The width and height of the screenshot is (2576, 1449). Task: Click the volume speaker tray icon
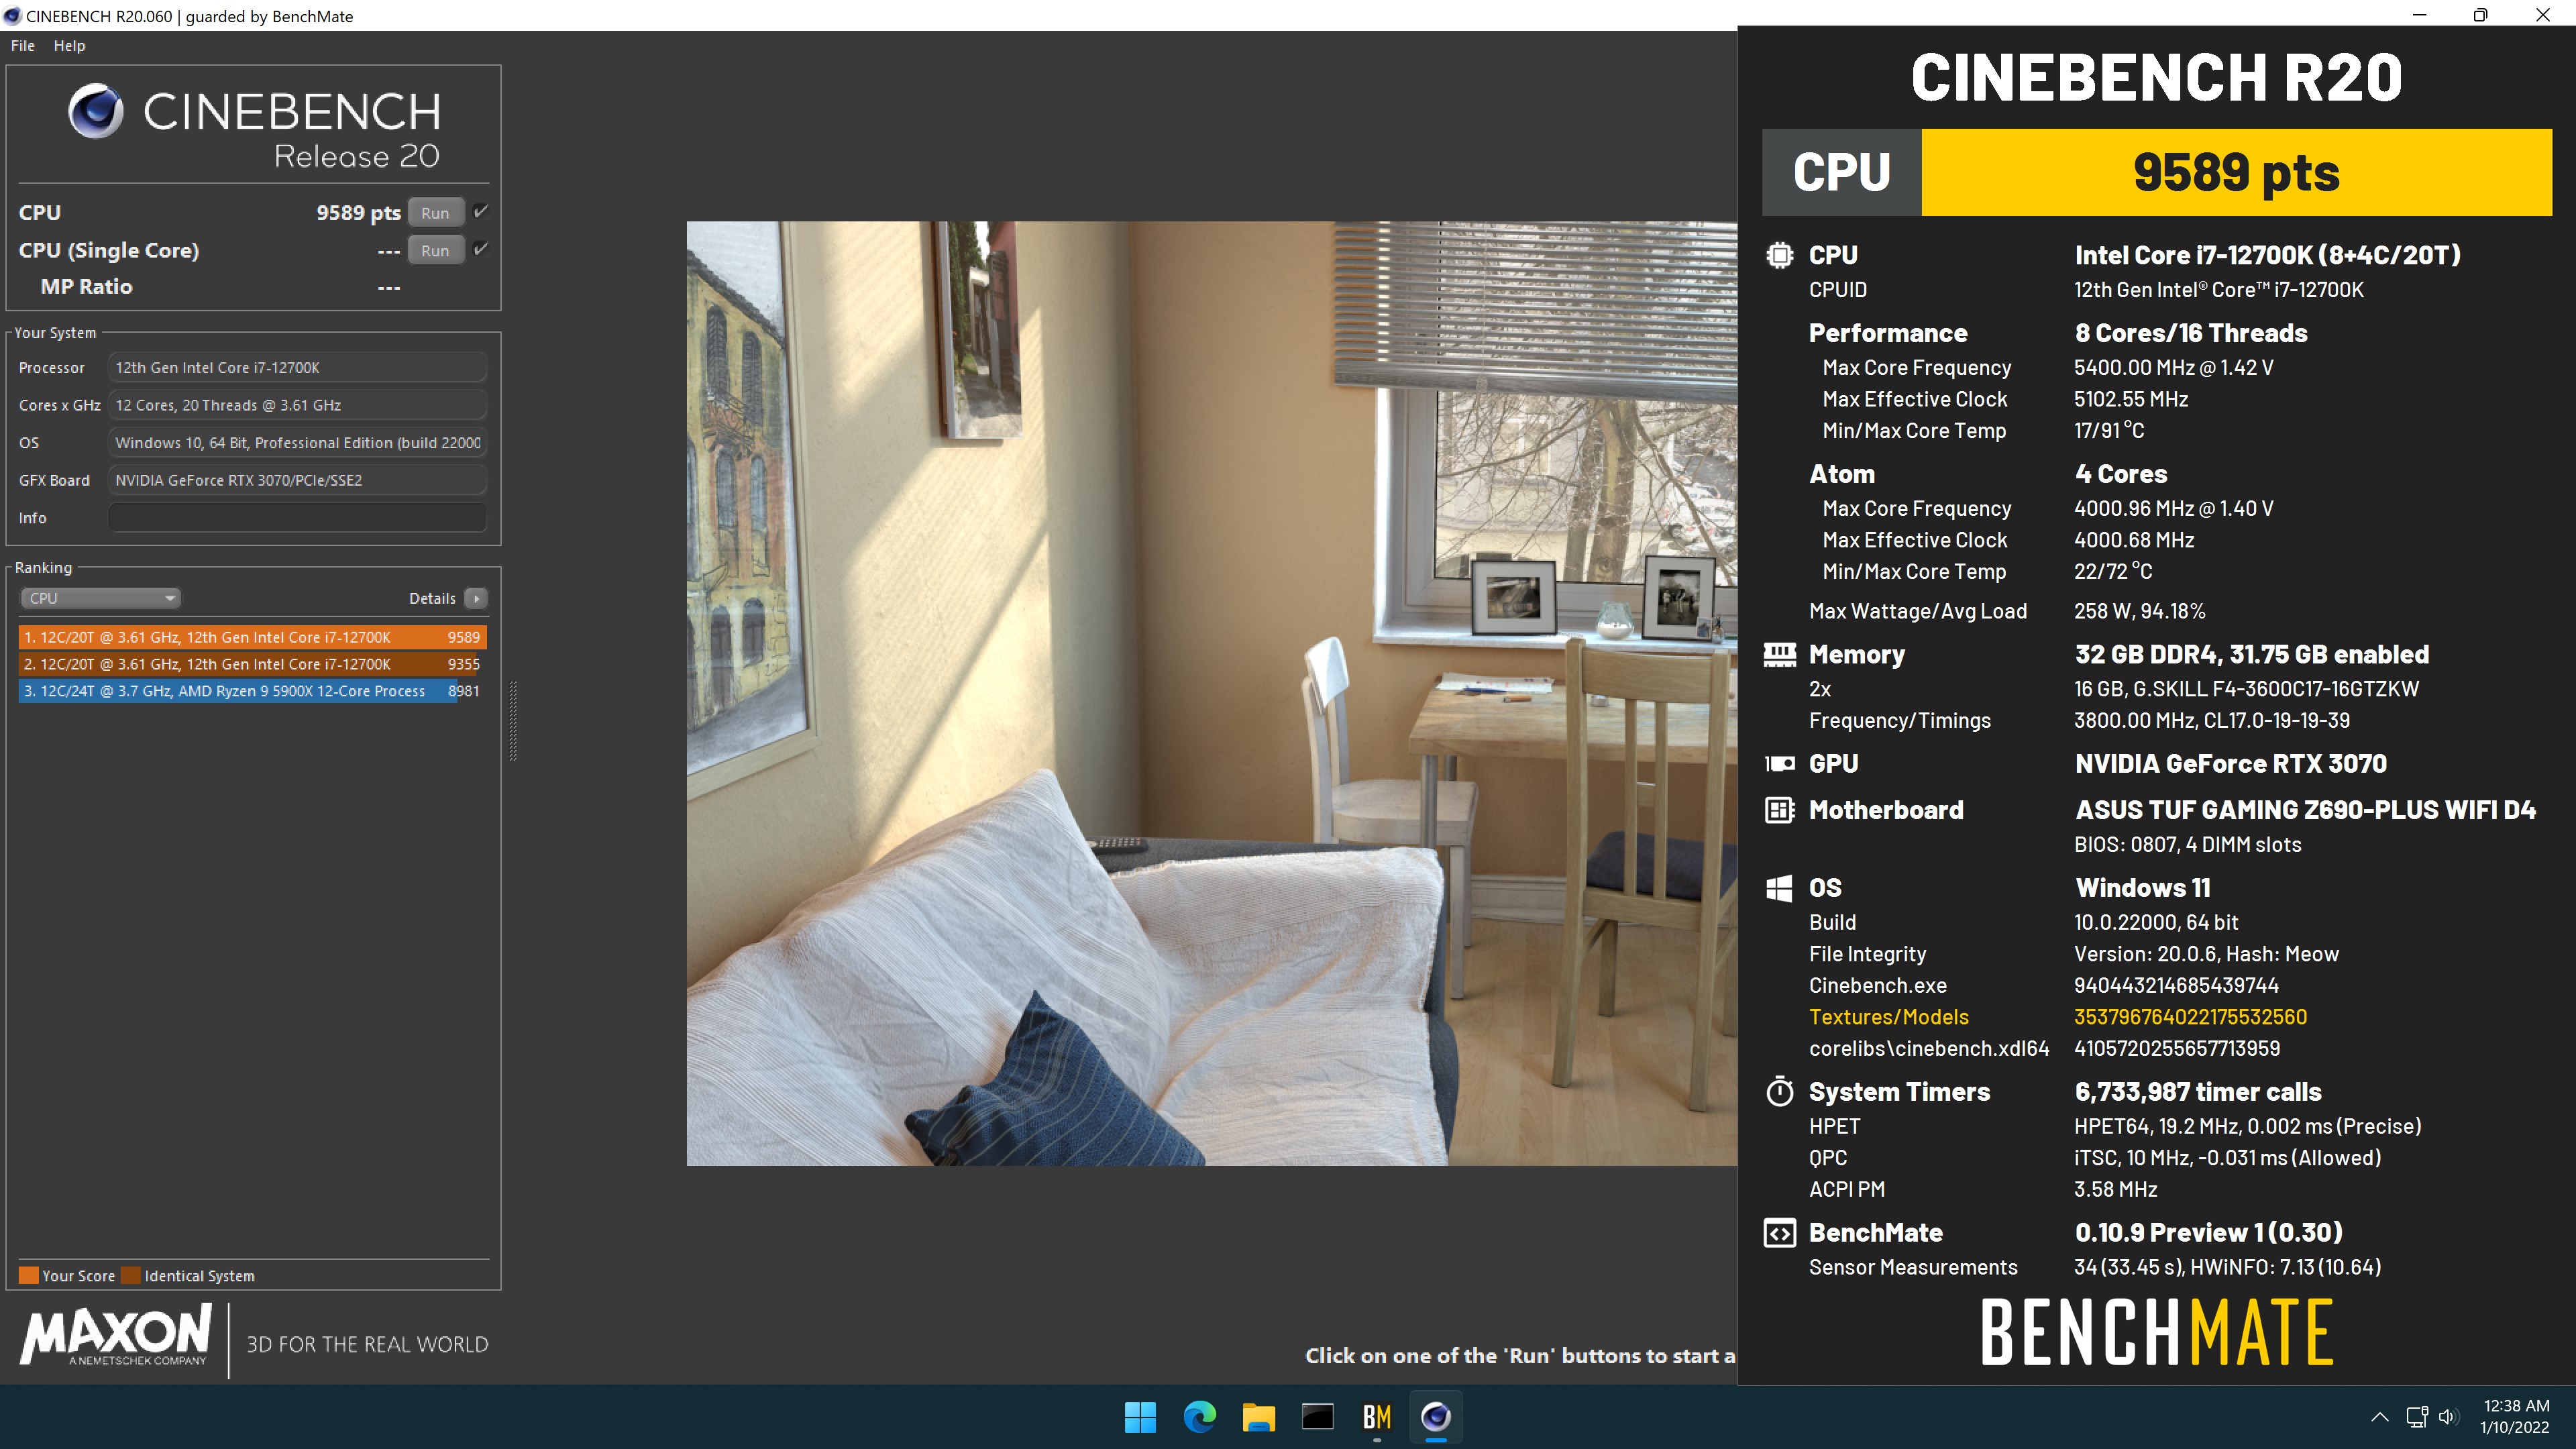(x=2448, y=1416)
